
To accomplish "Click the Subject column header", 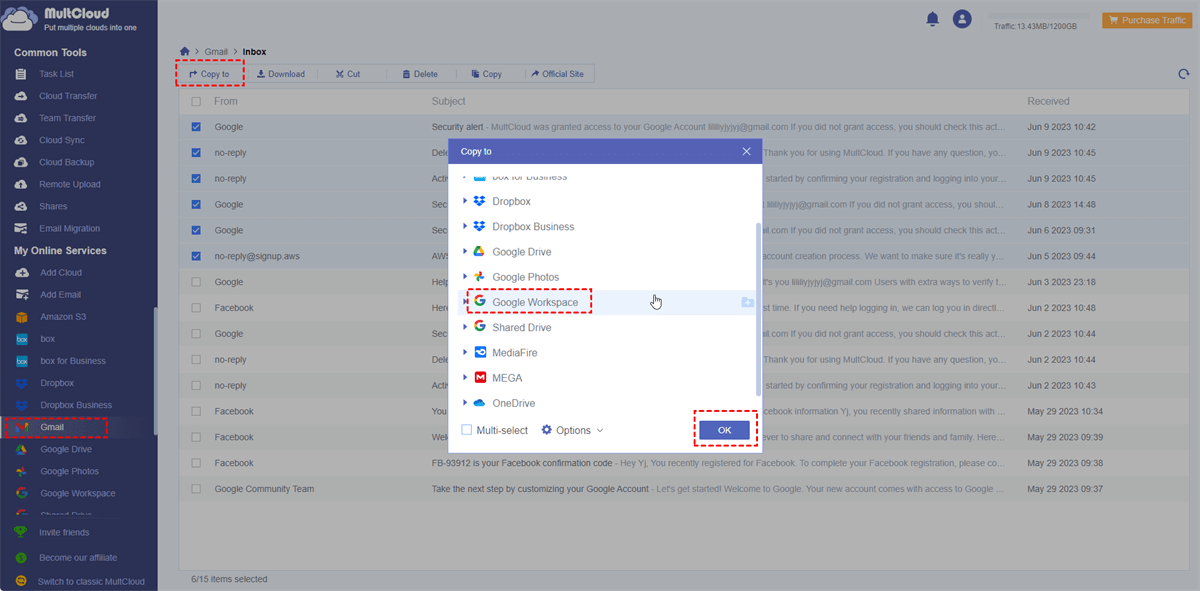I will coord(449,101).
